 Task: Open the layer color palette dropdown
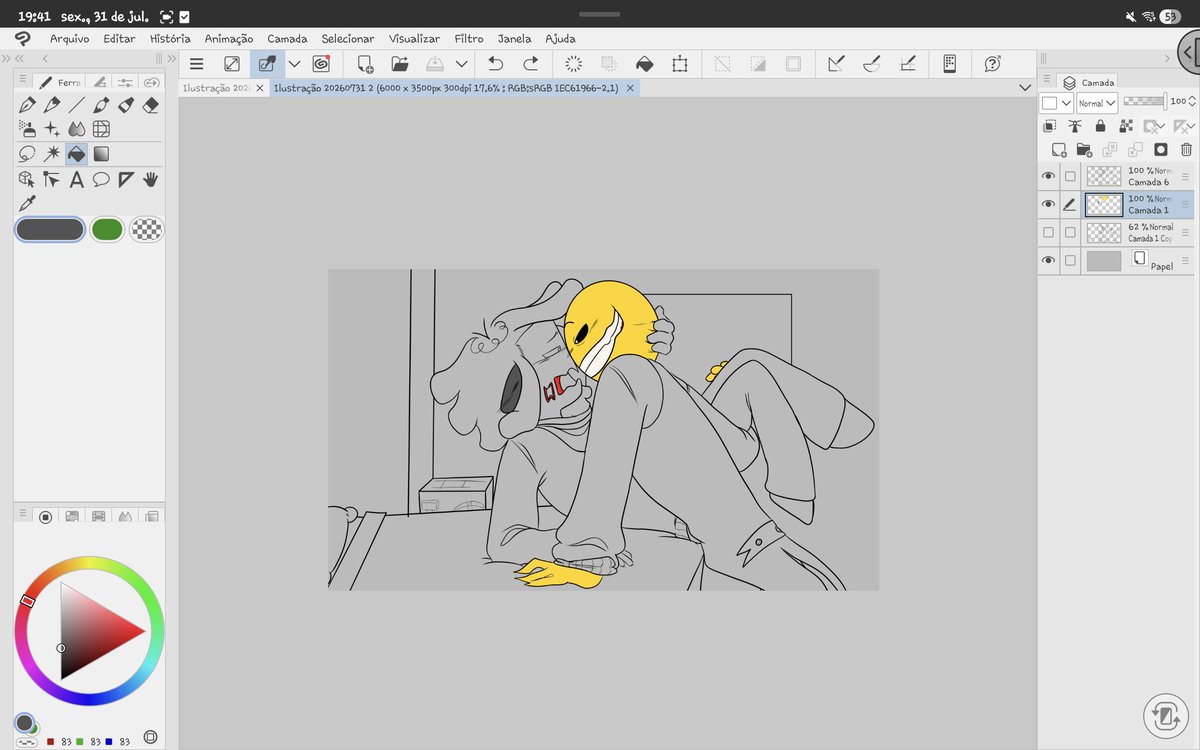(x=1057, y=103)
